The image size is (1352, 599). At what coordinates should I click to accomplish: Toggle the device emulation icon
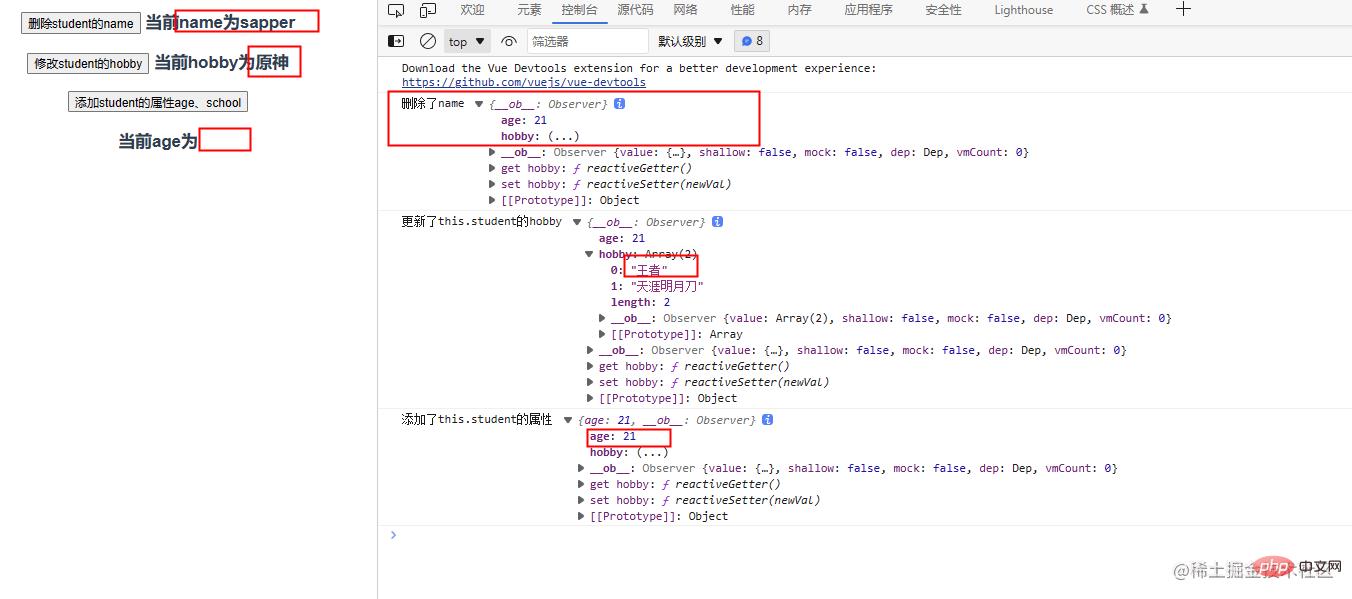(428, 10)
